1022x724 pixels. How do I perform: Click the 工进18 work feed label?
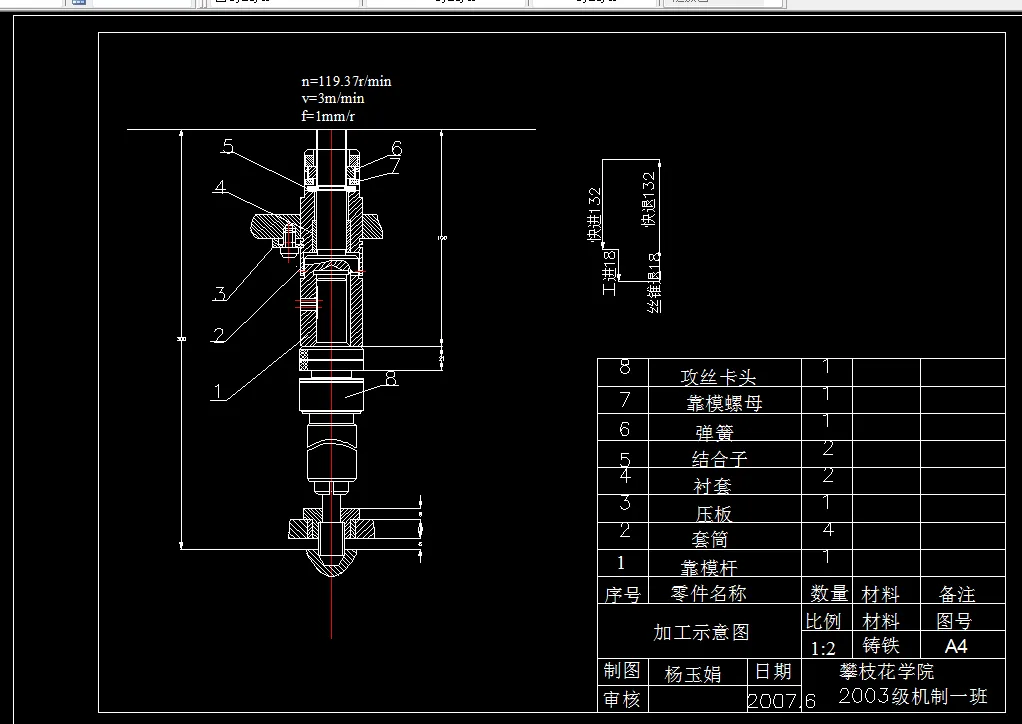click(609, 272)
